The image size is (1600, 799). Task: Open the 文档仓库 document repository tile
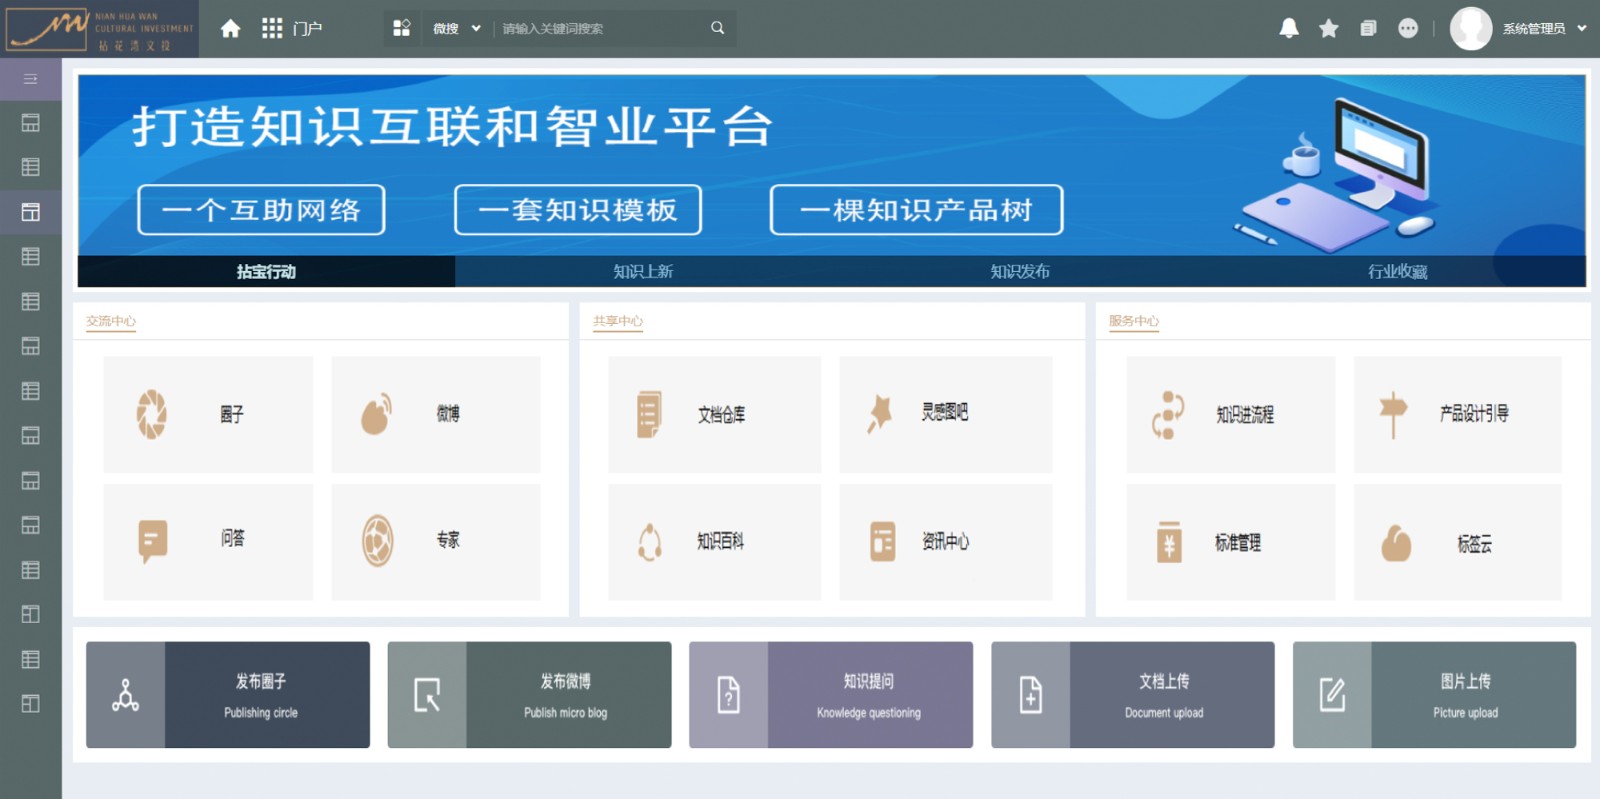(x=714, y=414)
